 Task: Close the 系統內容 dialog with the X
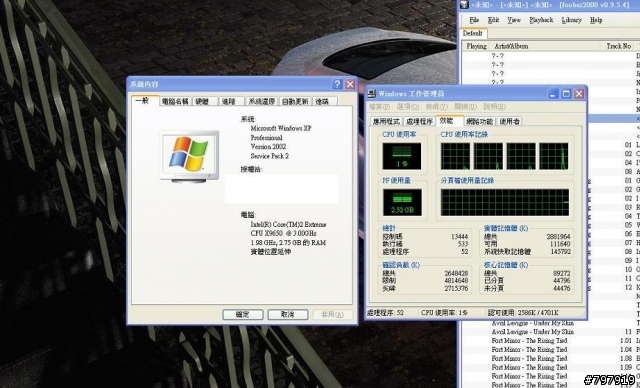click(x=350, y=84)
